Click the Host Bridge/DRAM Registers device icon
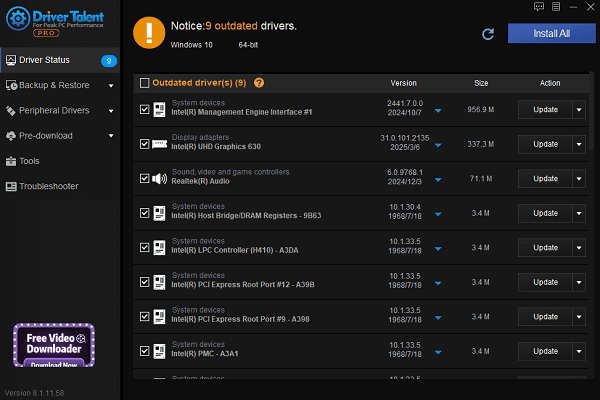Image resolution: width=600 pixels, height=400 pixels. click(160, 213)
